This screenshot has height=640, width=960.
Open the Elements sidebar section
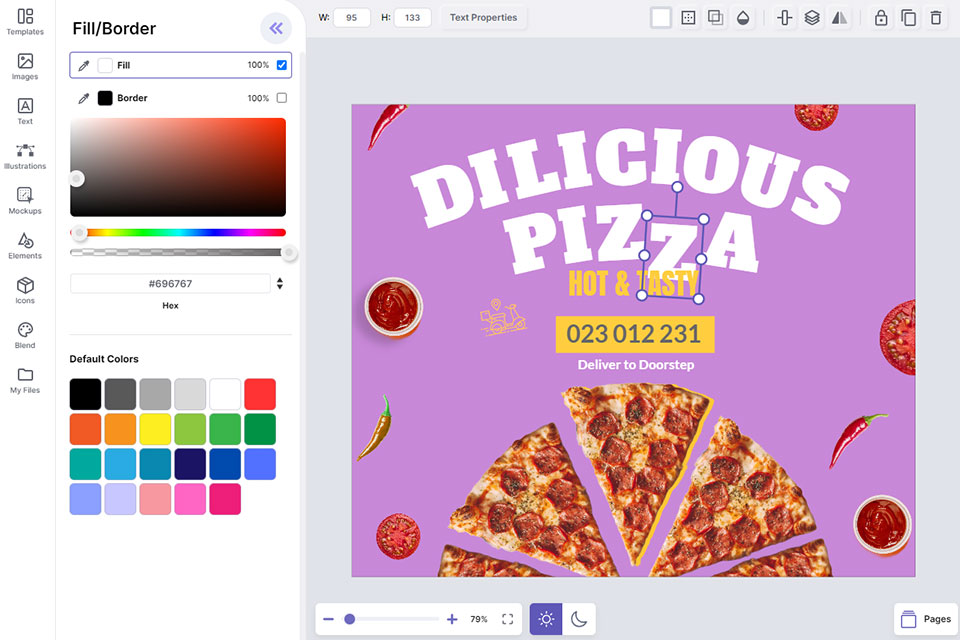point(25,245)
